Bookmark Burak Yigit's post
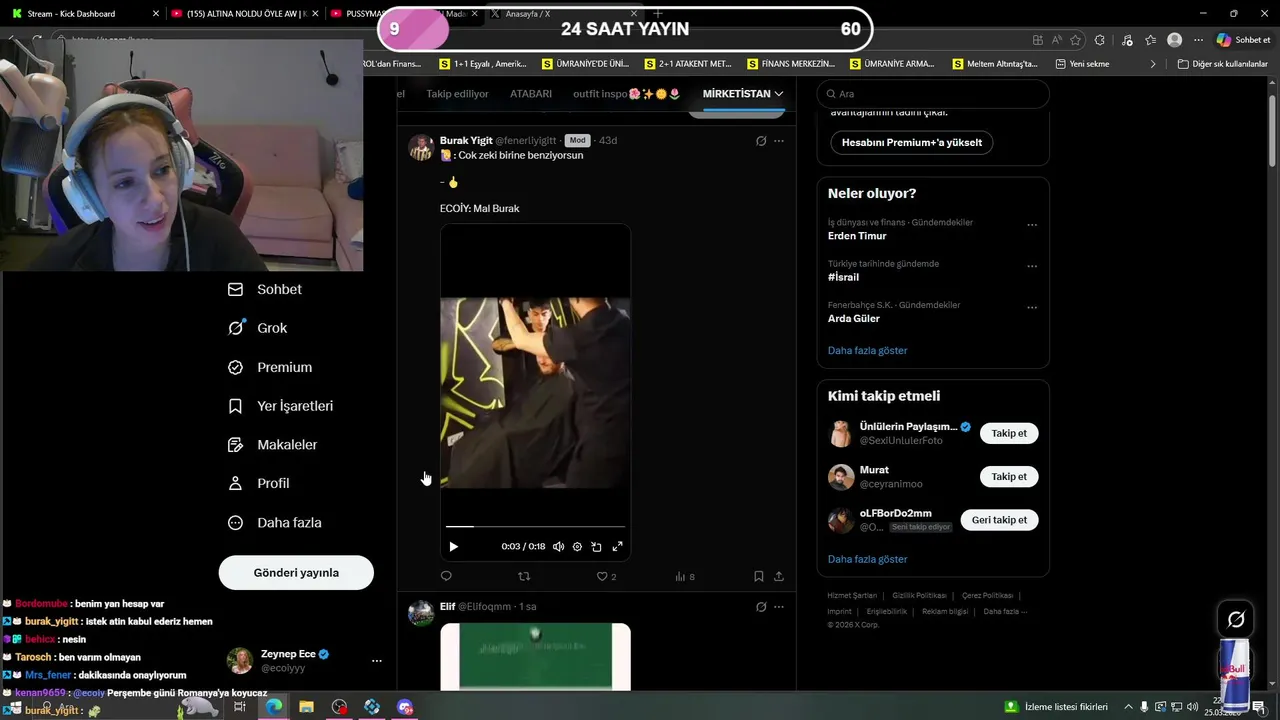Viewport: 1280px width, 720px height. coord(758,576)
